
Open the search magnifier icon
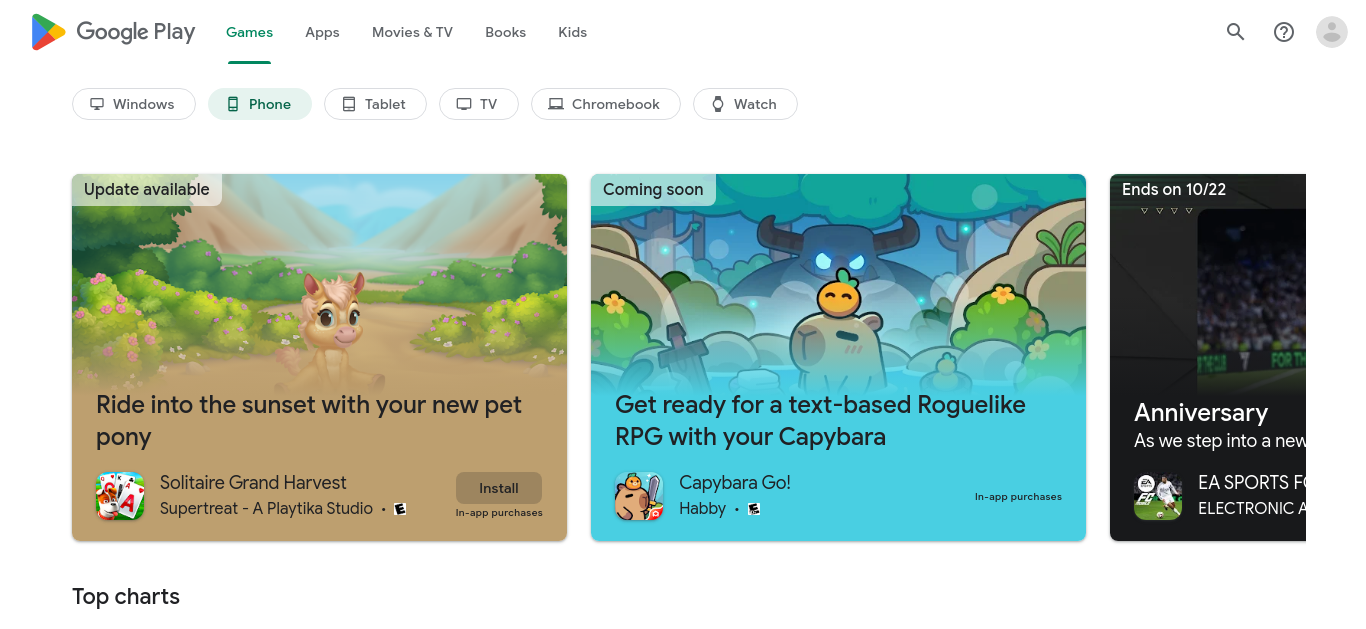pyautogui.click(x=1236, y=32)
